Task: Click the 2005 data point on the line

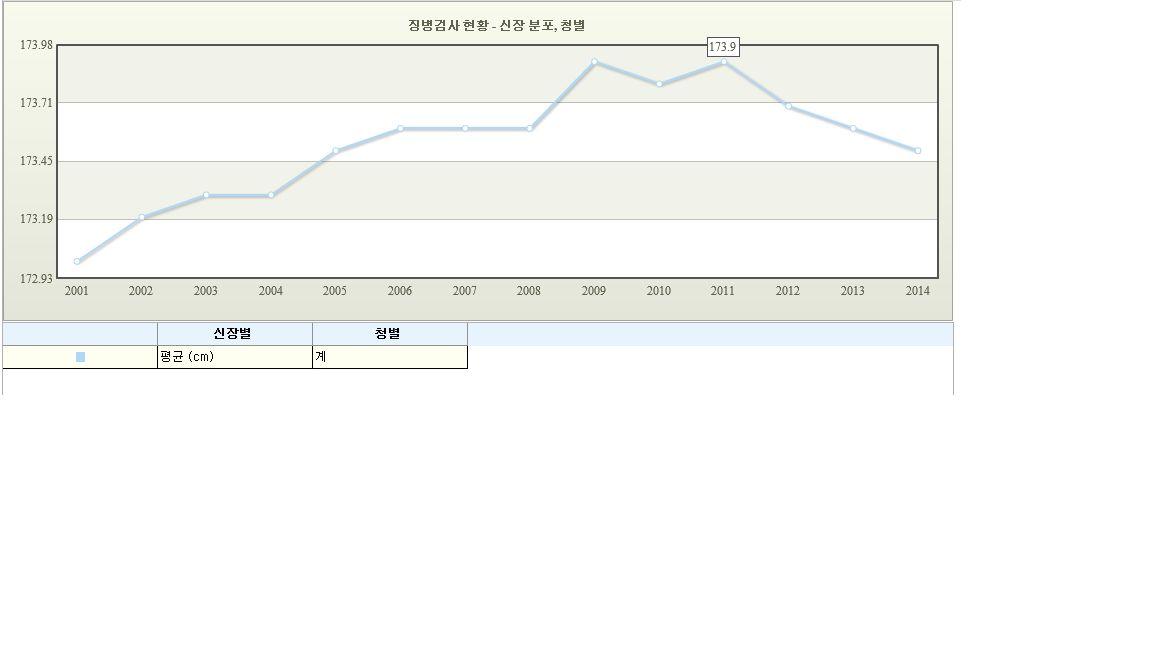Action: point(336,151)
